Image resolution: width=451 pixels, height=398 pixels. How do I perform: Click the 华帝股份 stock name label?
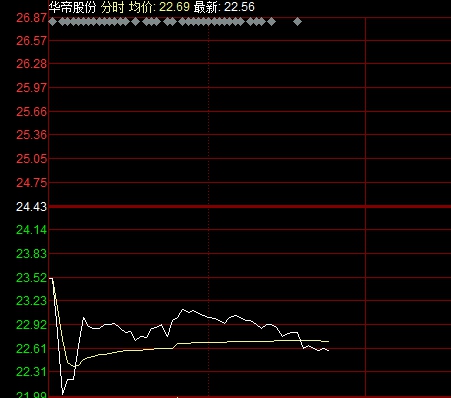(72, 7)
